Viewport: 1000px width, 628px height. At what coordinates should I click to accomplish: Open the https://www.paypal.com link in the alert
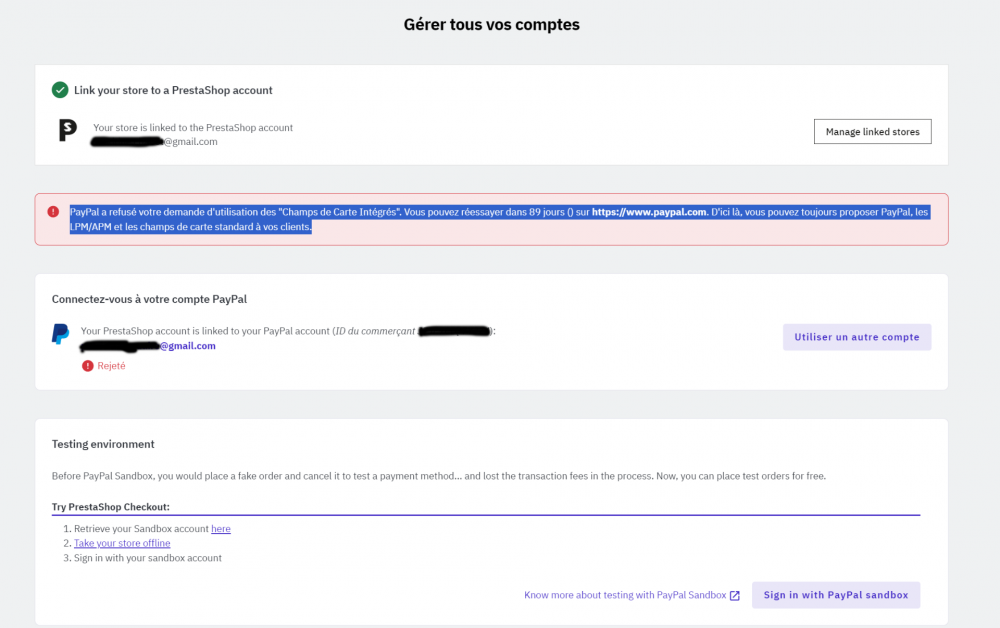coord(649,212)
